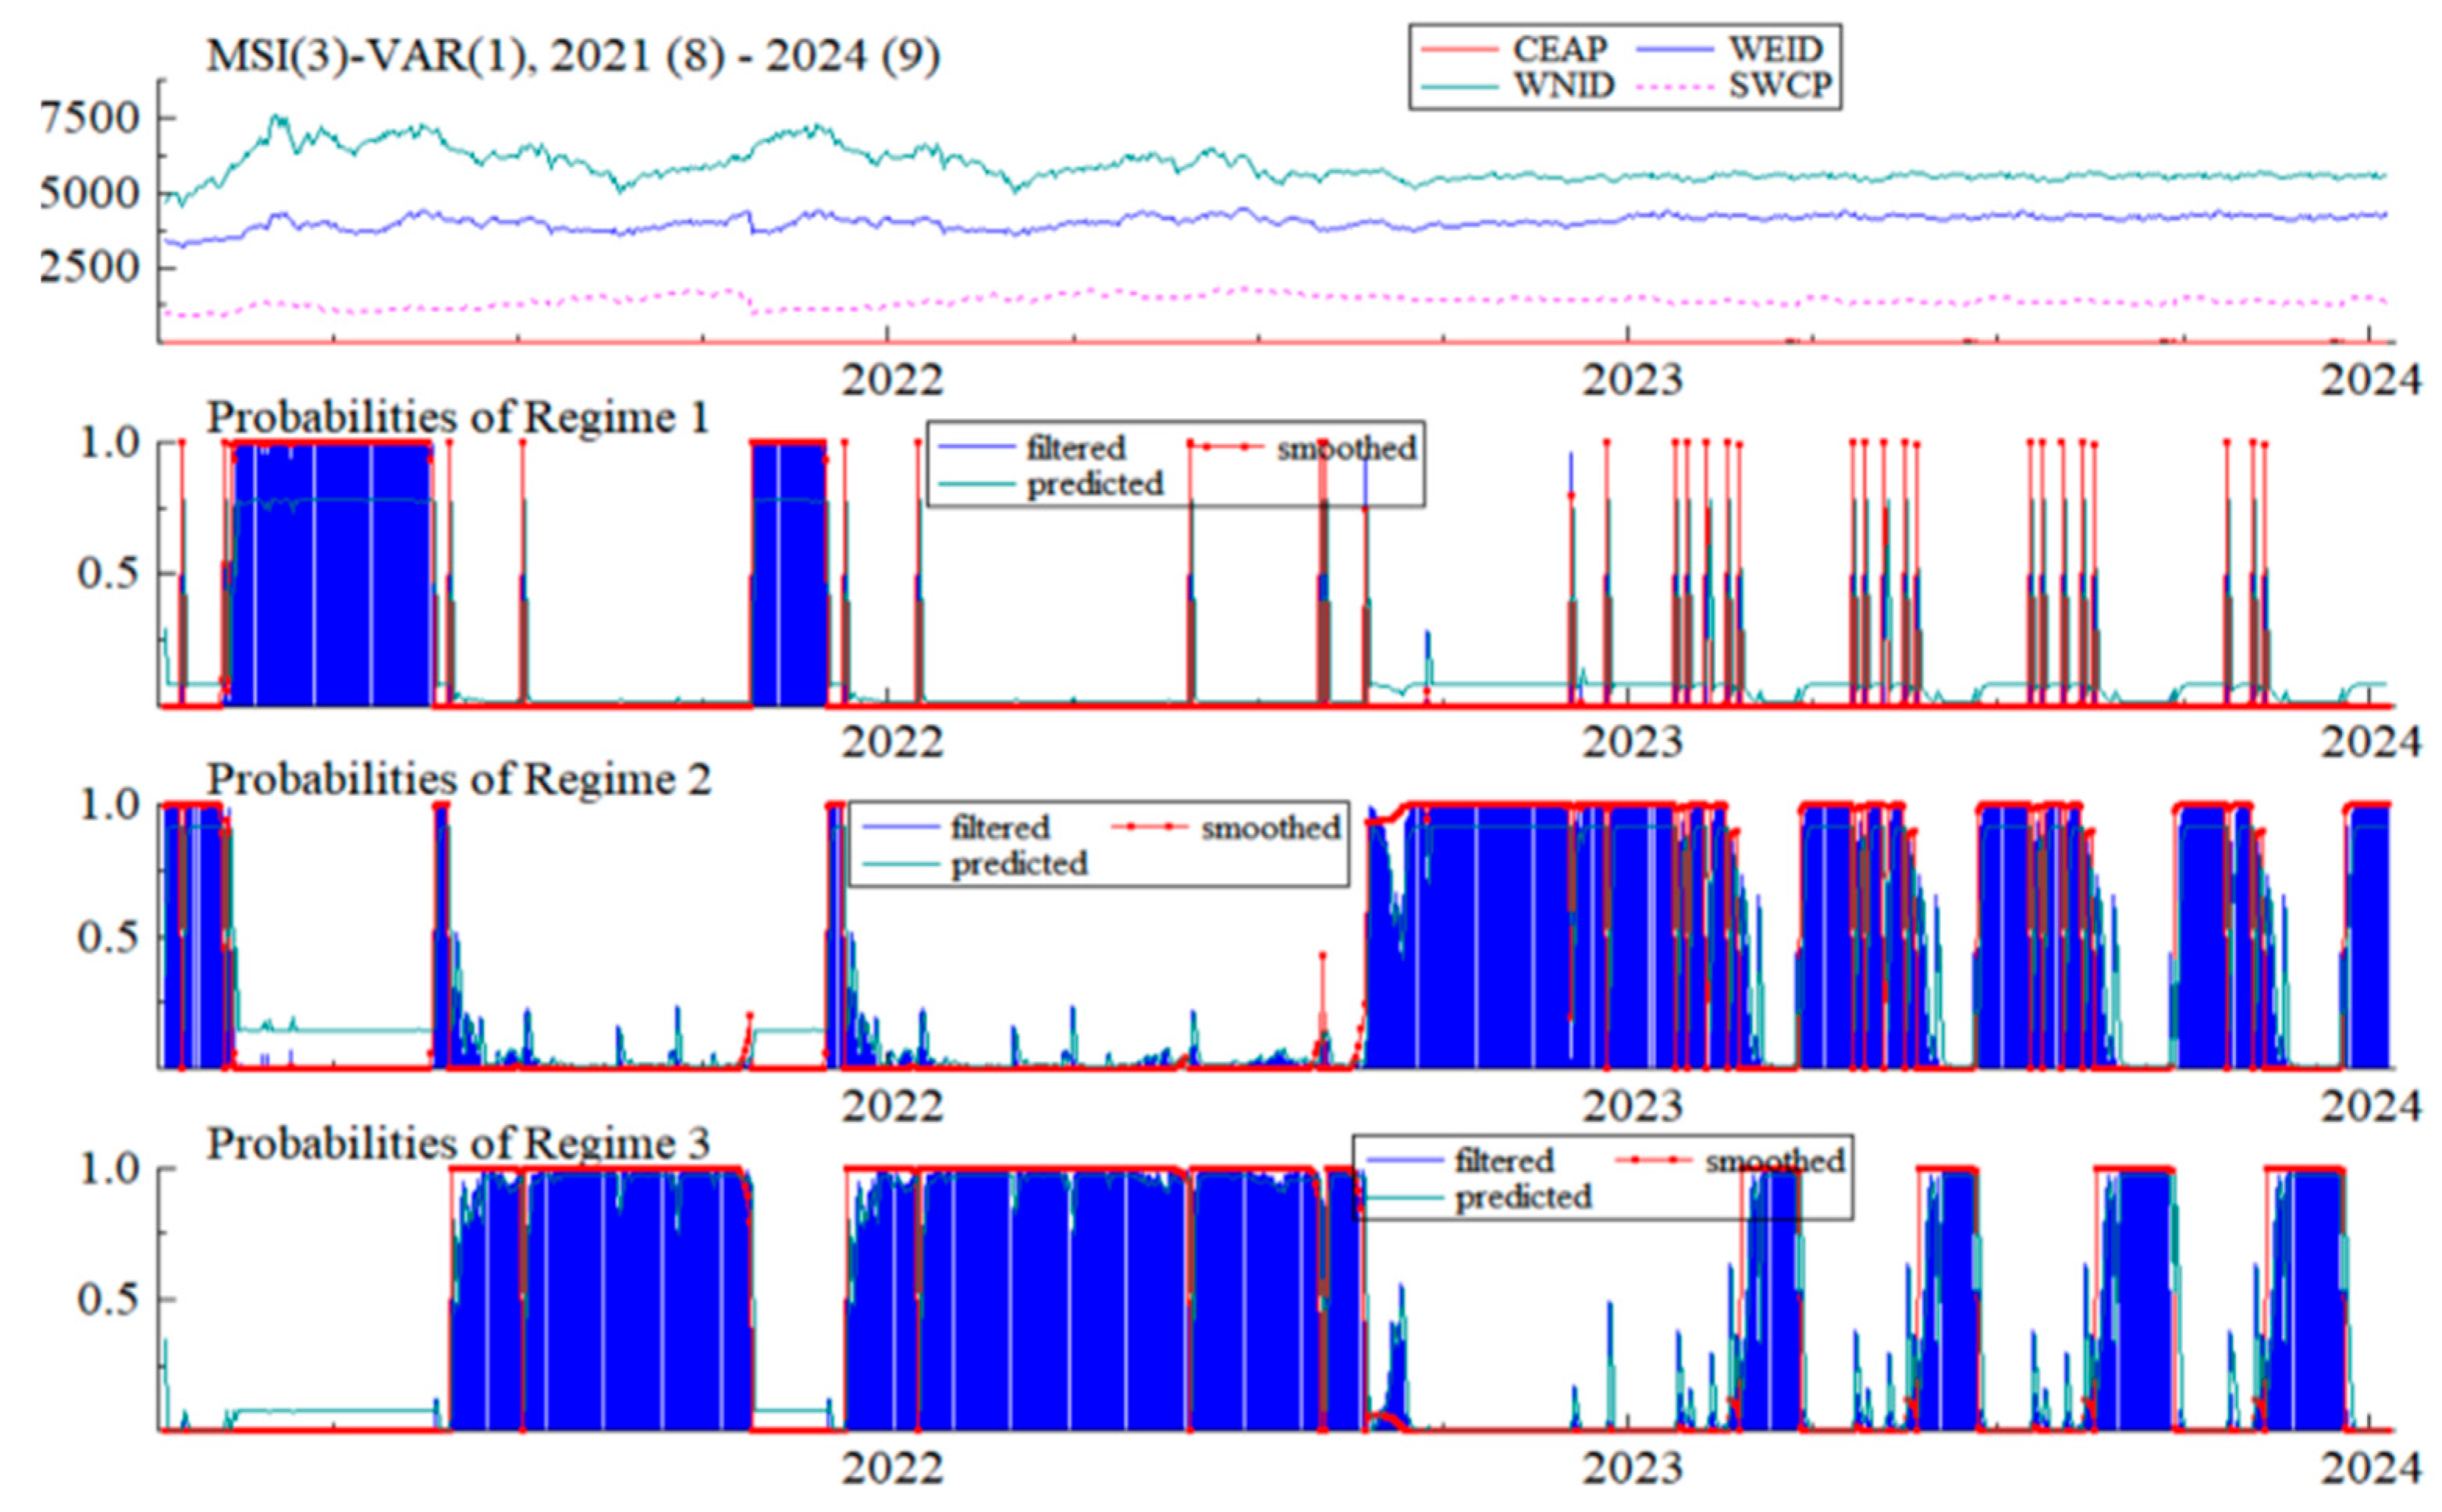Image resolution: width=2442 pixels, height=1512 pixels.
Task: Click Regime 3 predicted legend label
Action: tap(1523, 1197)
